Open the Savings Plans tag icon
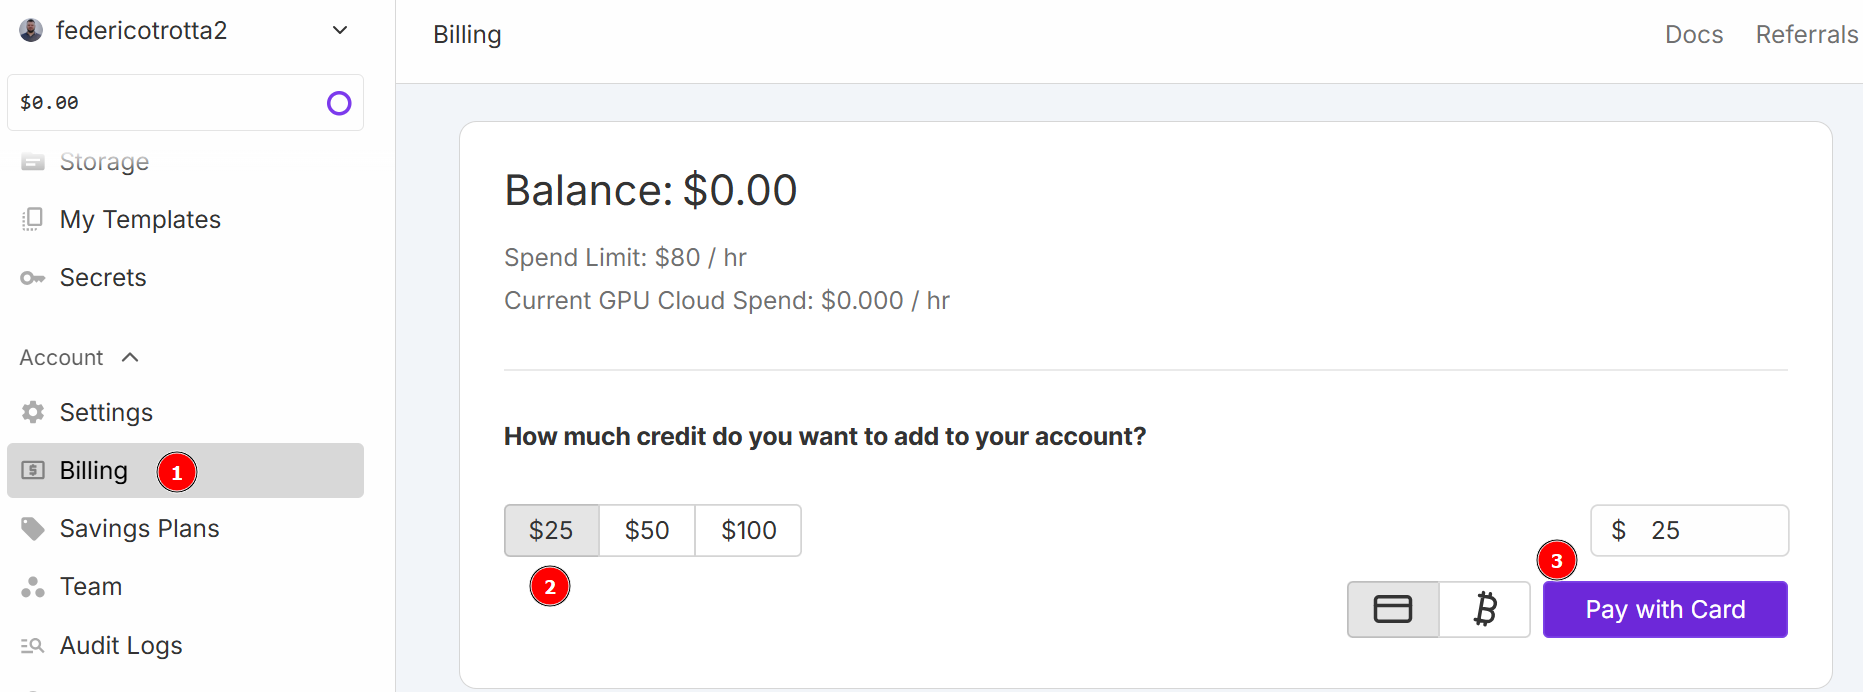 pos(33,528)
